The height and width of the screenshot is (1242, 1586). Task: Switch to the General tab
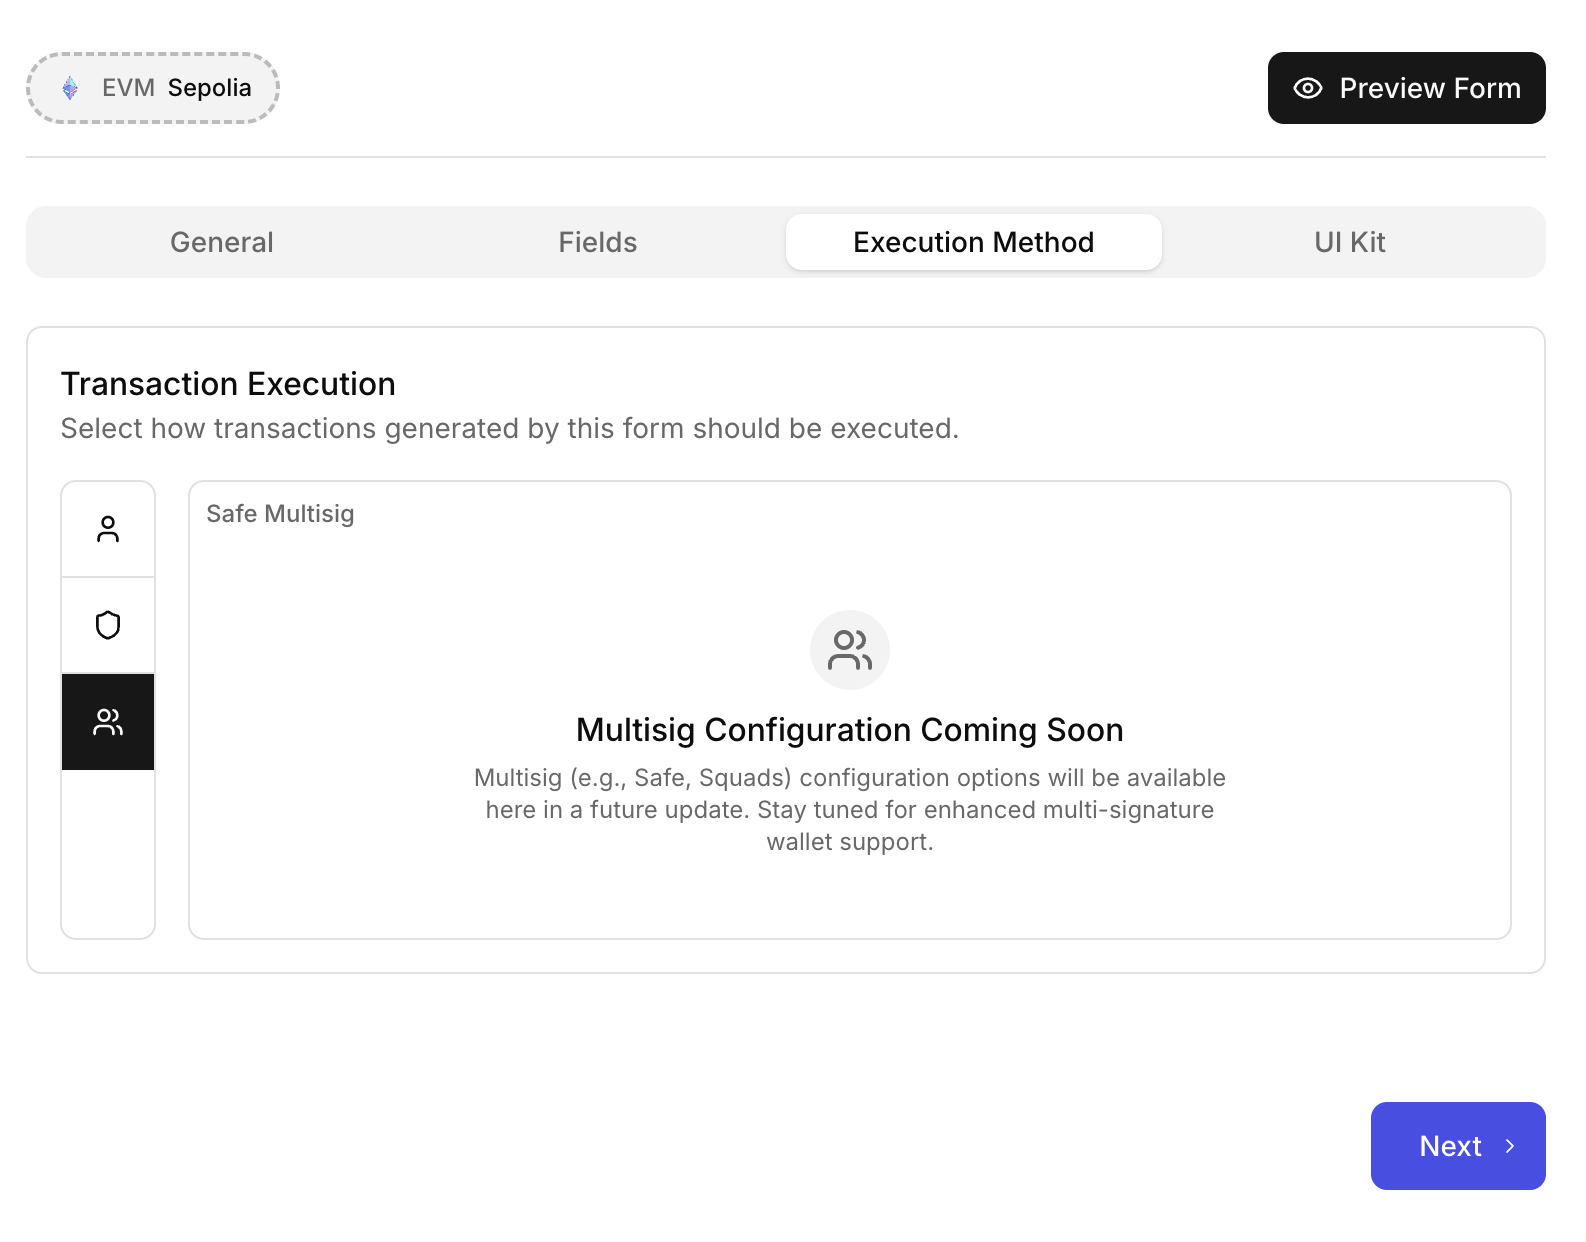click(x=221, y=241)
